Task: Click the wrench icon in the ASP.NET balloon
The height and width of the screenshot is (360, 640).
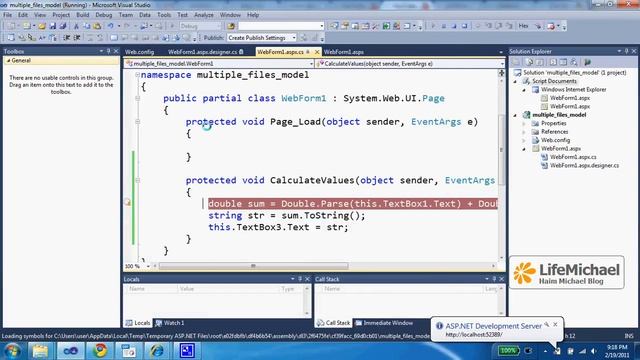Action: [x=547, y=325]
